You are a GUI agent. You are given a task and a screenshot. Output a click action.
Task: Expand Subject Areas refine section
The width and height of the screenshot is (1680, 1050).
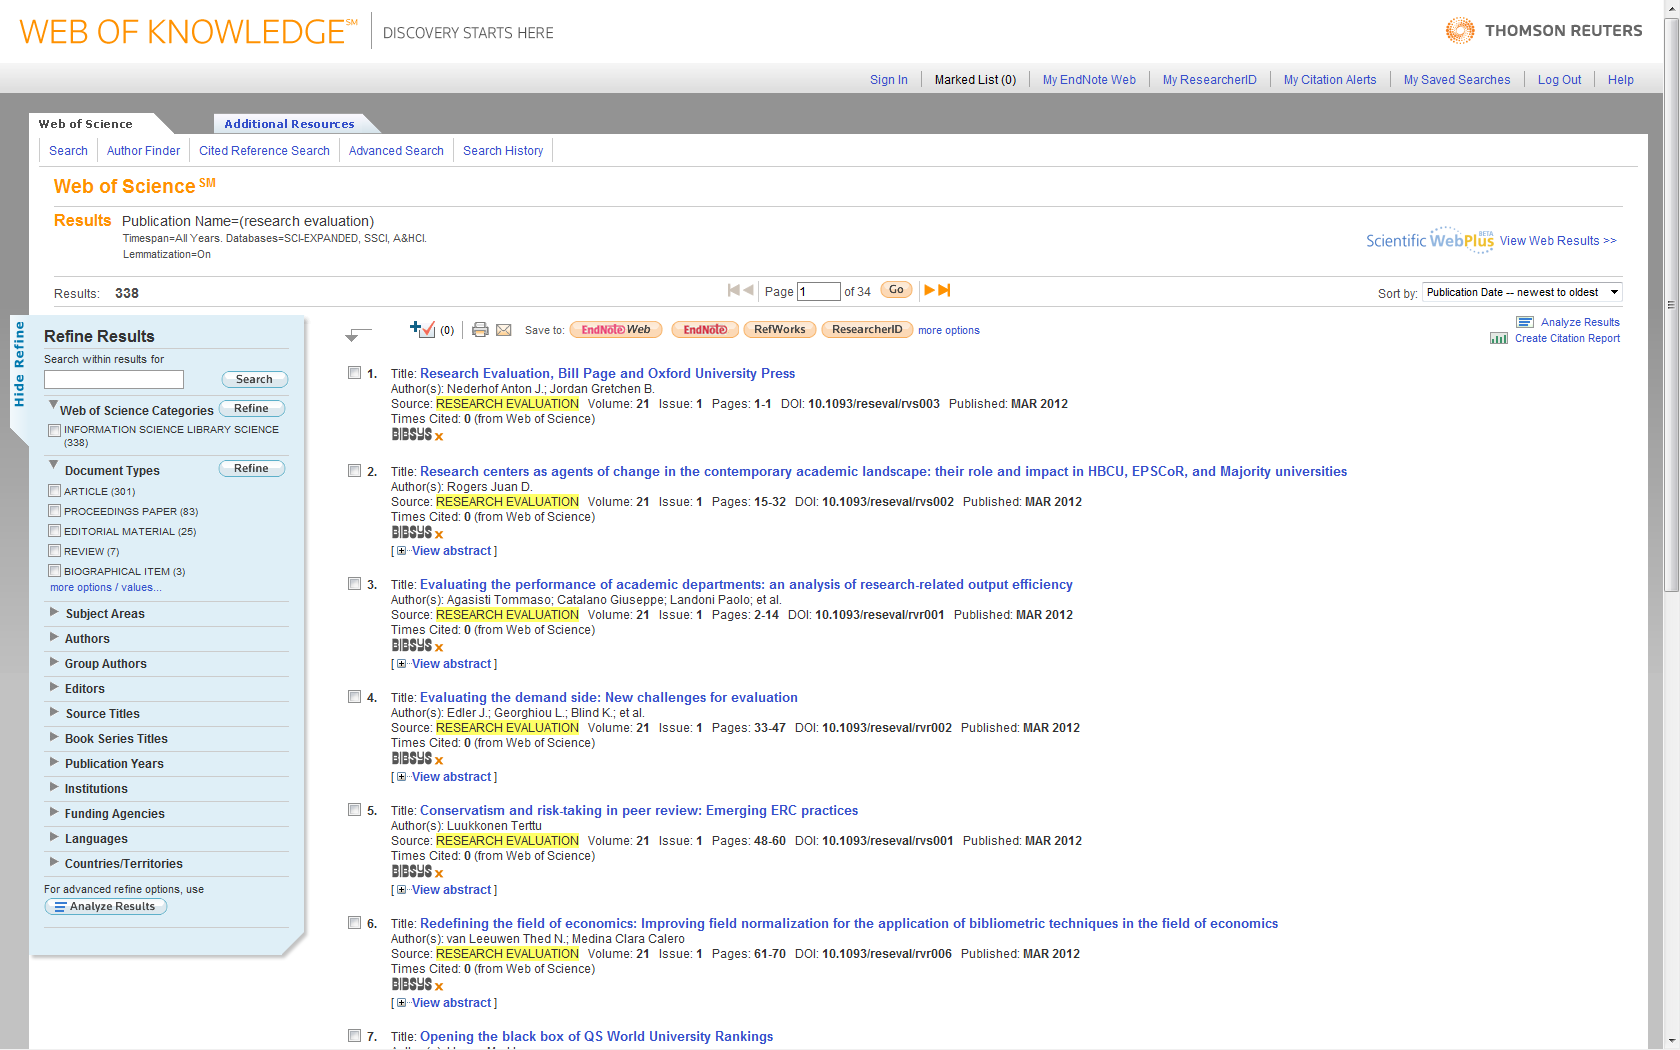click(54, 612)
